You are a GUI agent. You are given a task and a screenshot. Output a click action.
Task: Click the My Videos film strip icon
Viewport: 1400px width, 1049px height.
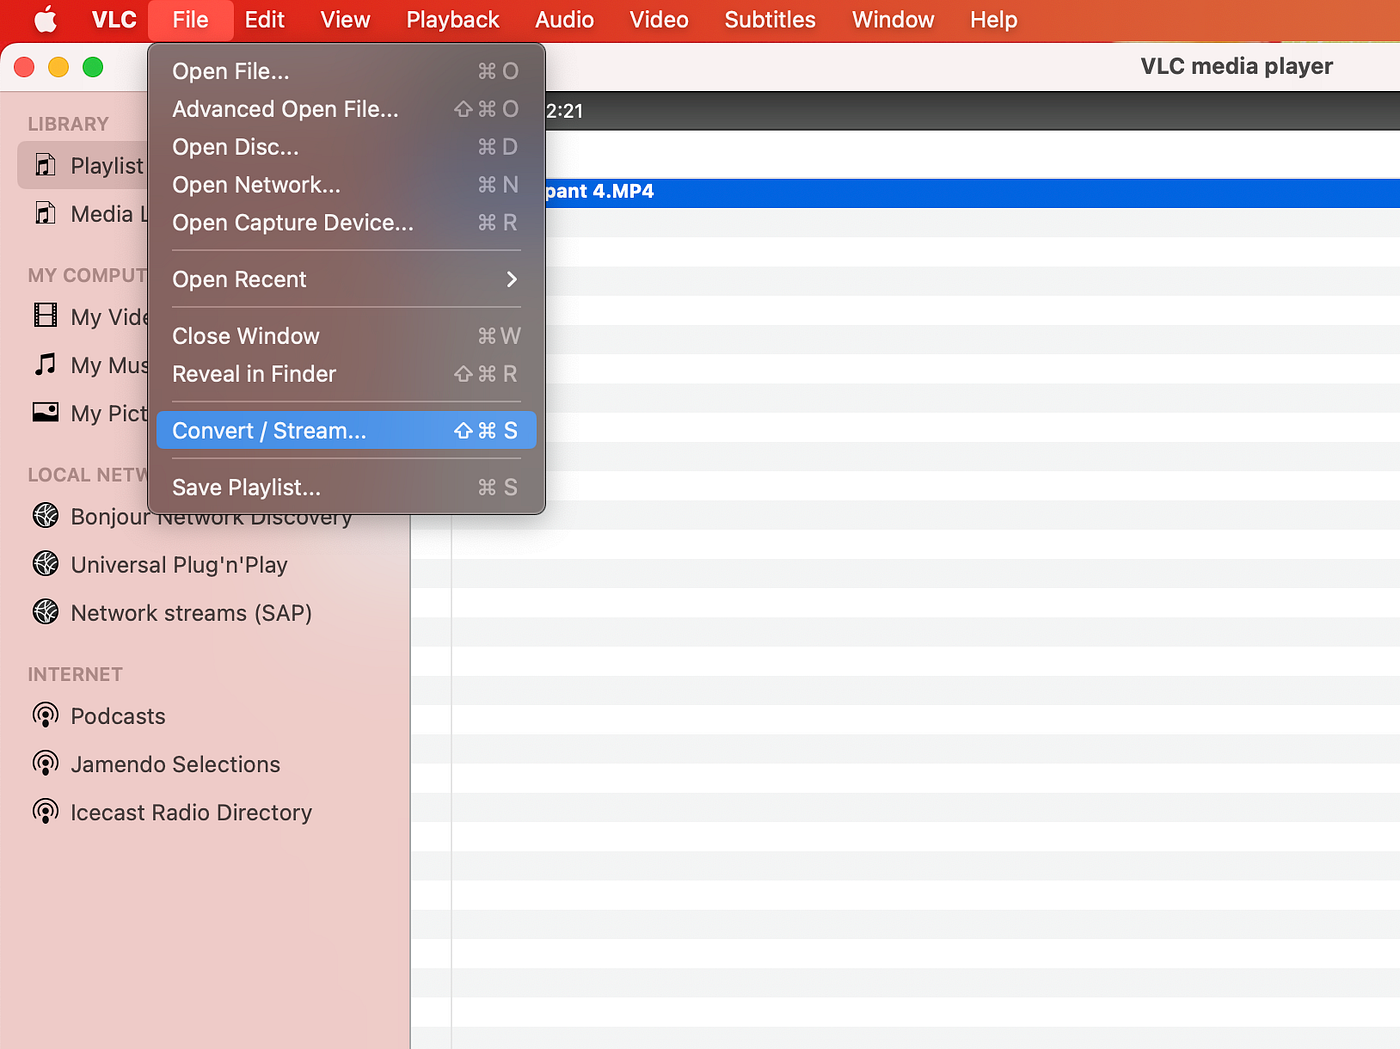tap(46, 316)
